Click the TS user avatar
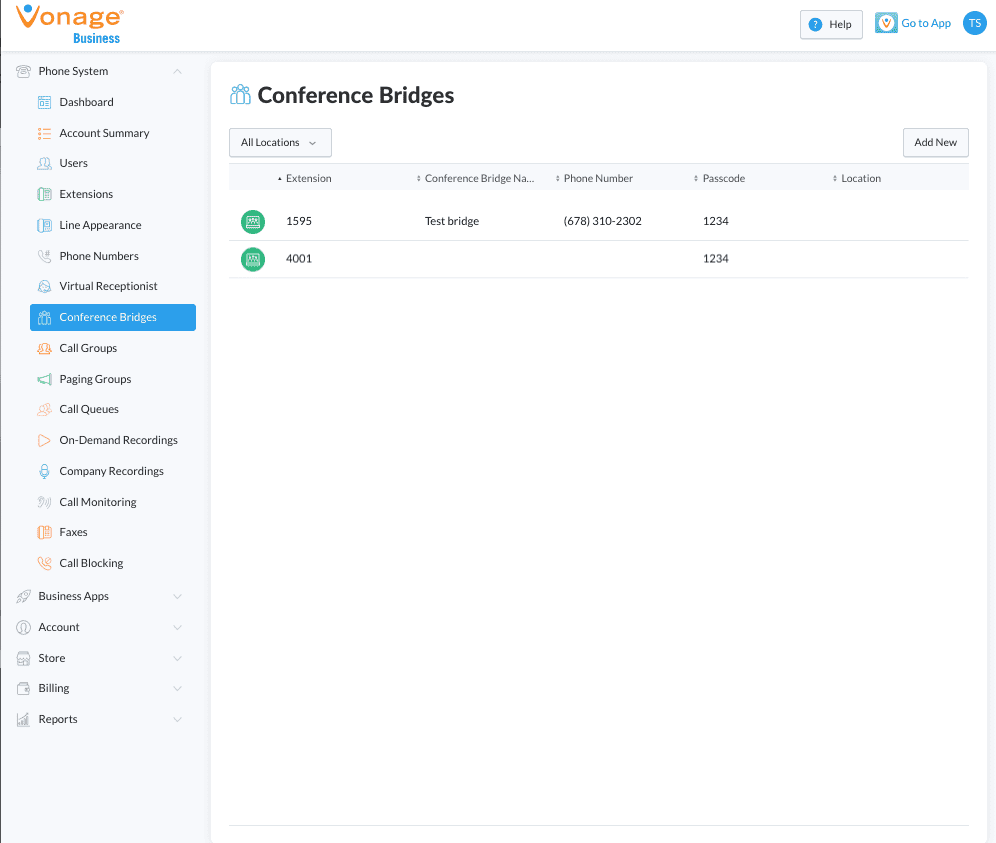Screen dimensions: 996x843 coord(973,24)
